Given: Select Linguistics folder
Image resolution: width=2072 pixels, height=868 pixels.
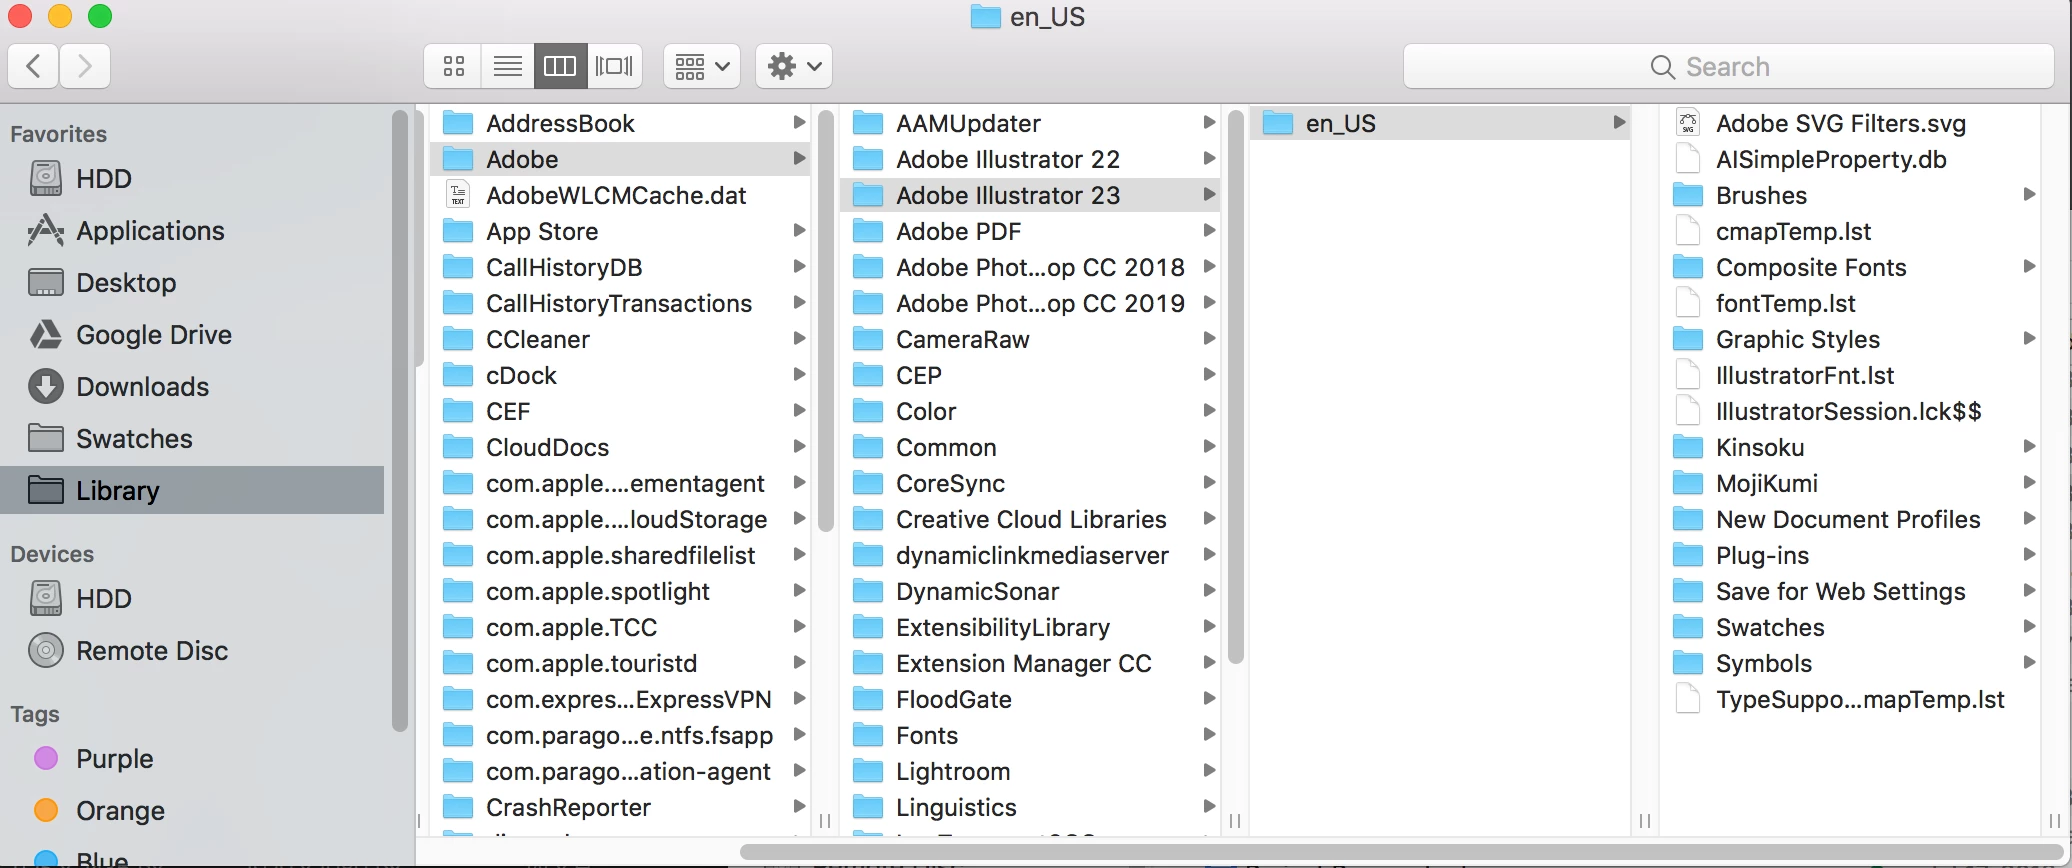Looking at the screenshot, I should [1030, 807].
